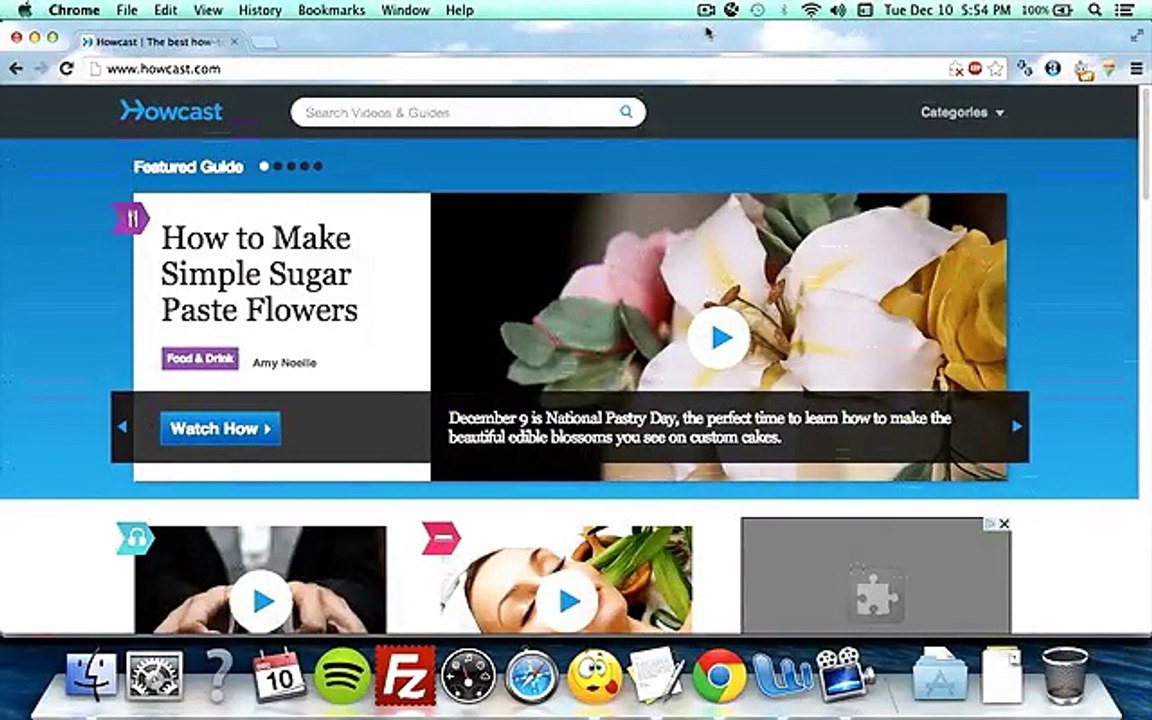Open Notification Center icon
1152x720 pixels.
[x=1125, y=10]
